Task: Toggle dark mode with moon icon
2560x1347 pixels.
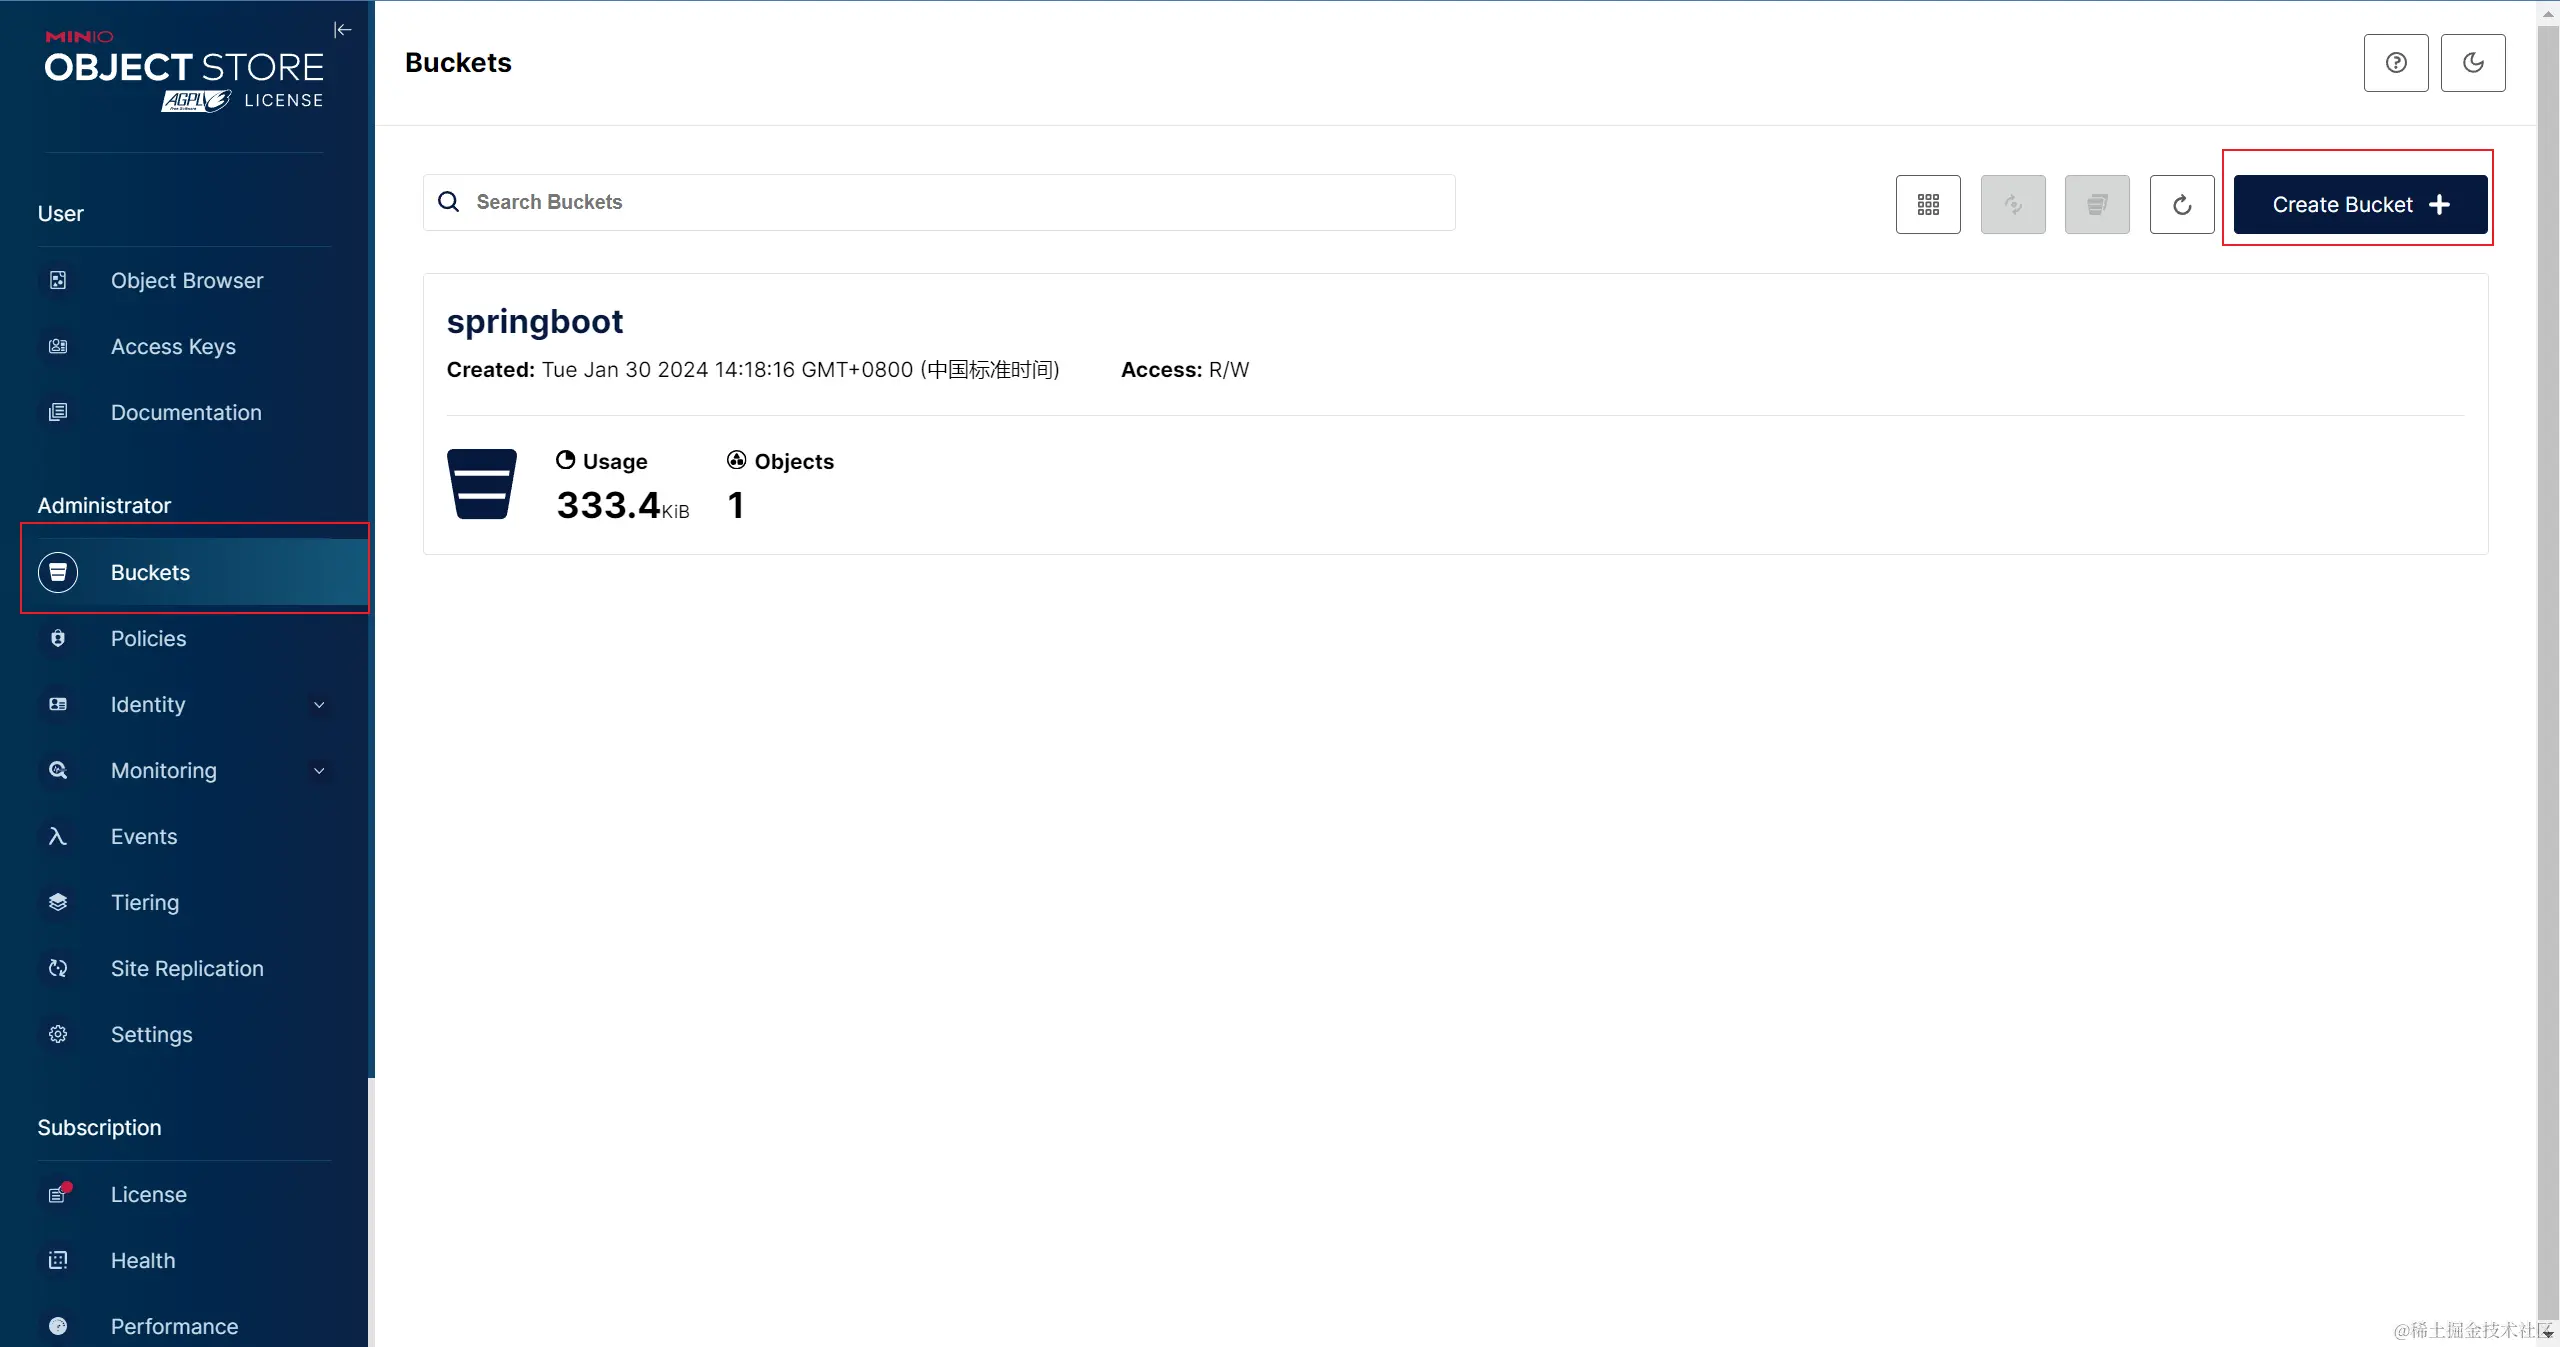Action: pos(2472,63)
